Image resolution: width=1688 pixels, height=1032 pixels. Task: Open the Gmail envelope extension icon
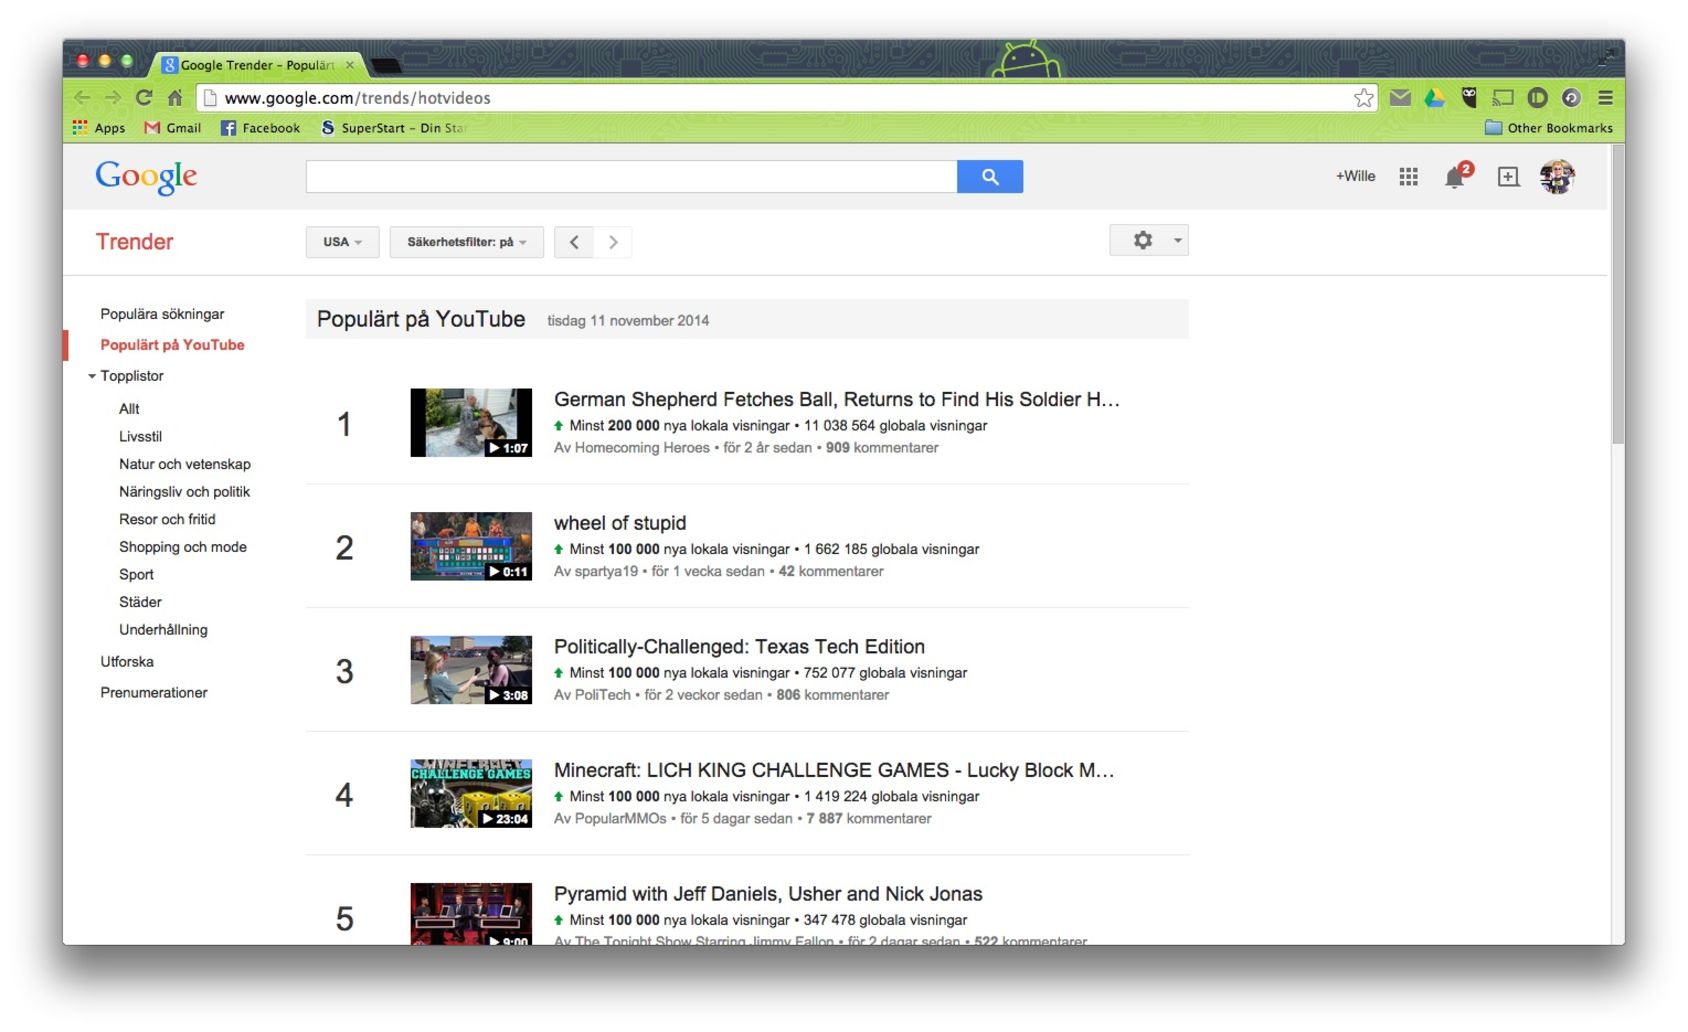[x=1400, y=98]
